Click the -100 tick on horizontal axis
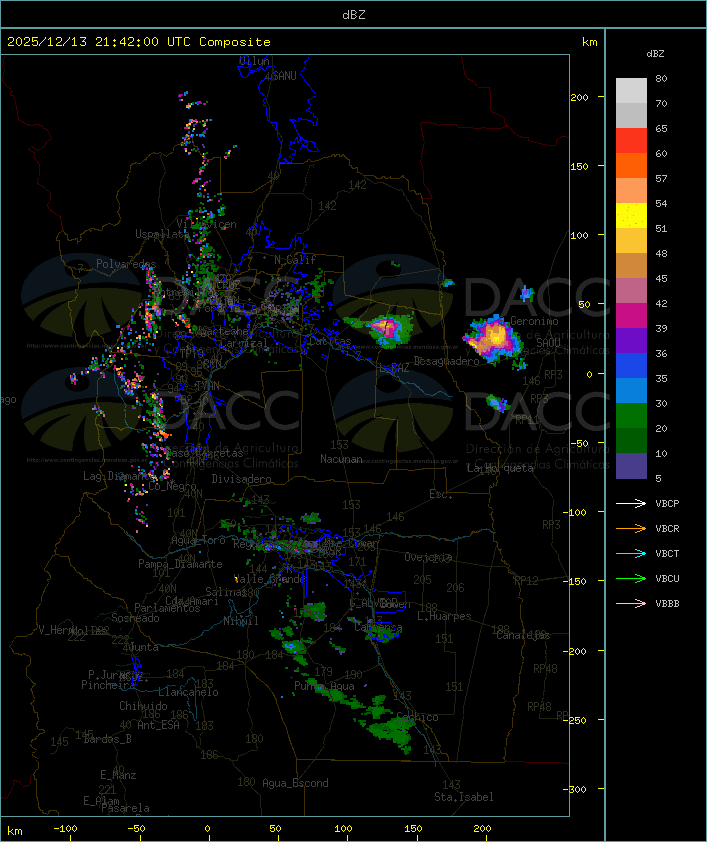The height and width of the screenshot is (842, 707). click(x=65, y=829)
